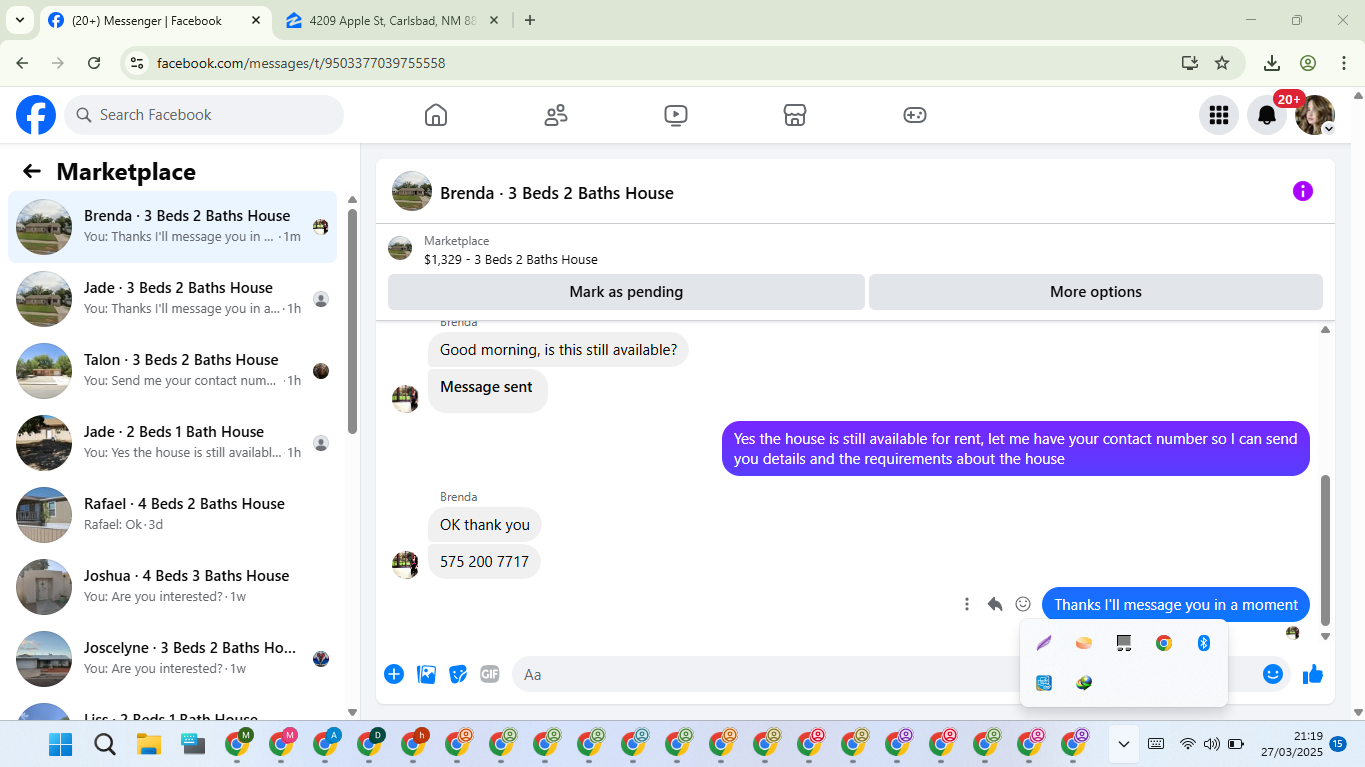Open Chrome tab search dropdown
Image resolution: width=1365 pixels, height=767 pixels.
(x=20, y=20)
